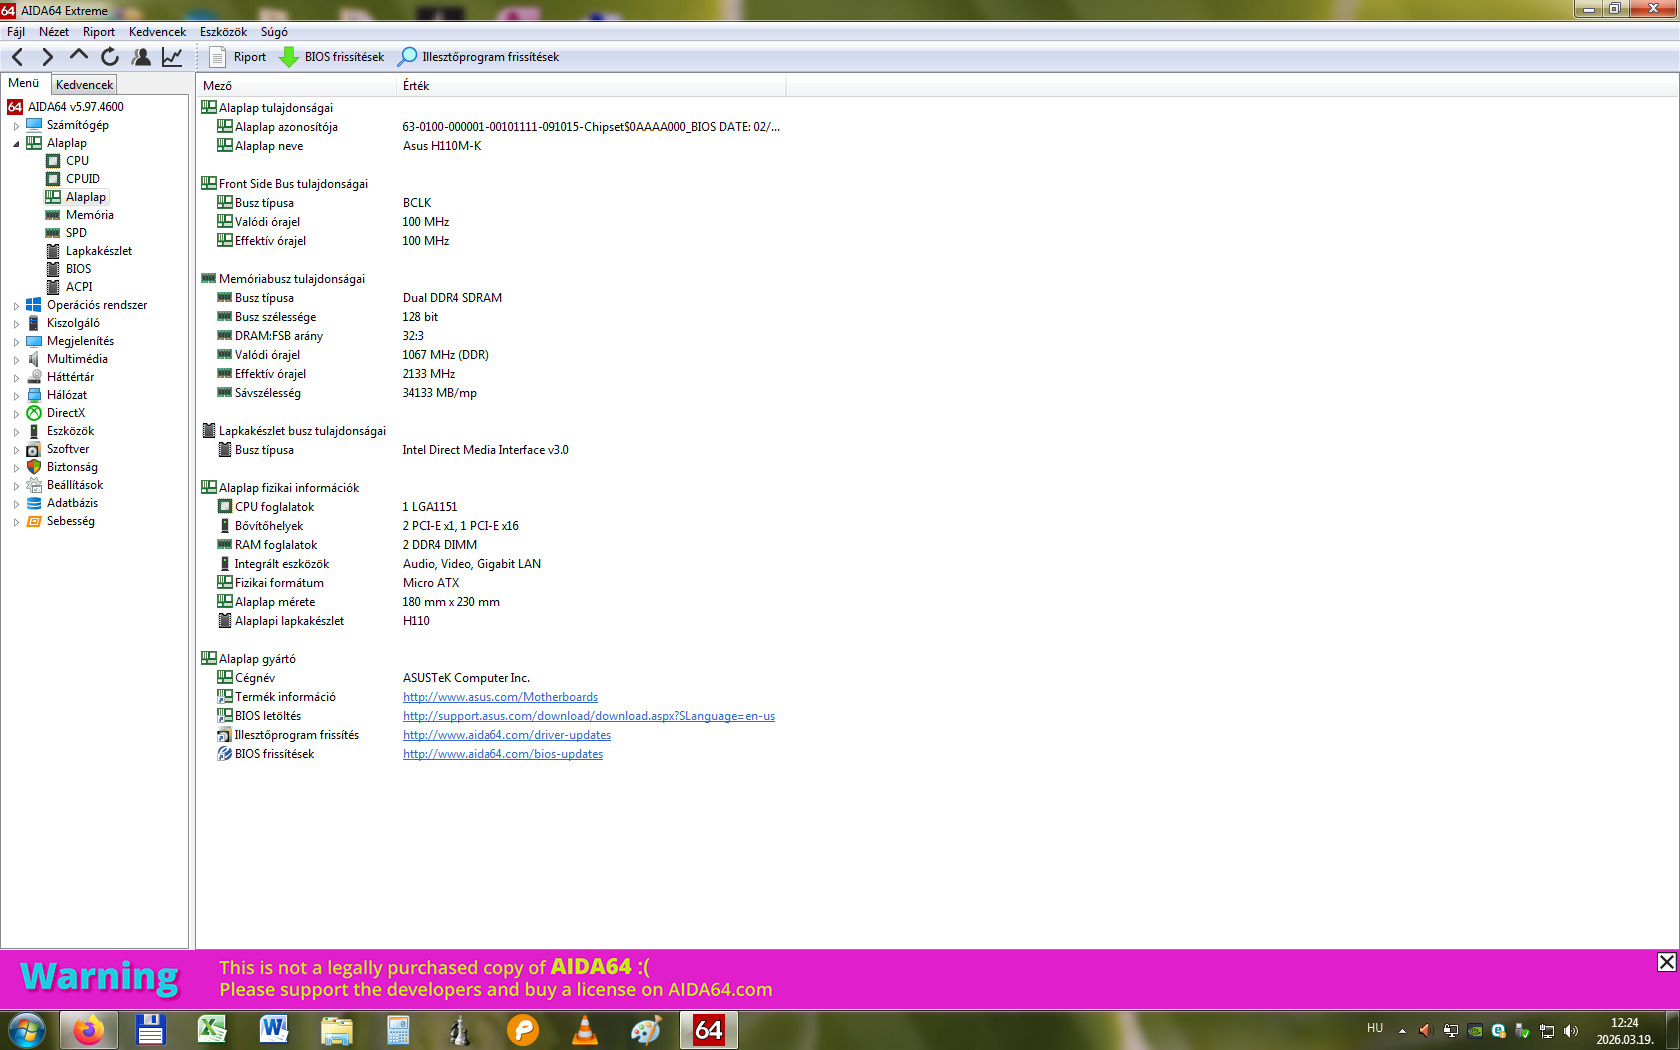Expand the Háttértár tree node

tap(16, 378)
